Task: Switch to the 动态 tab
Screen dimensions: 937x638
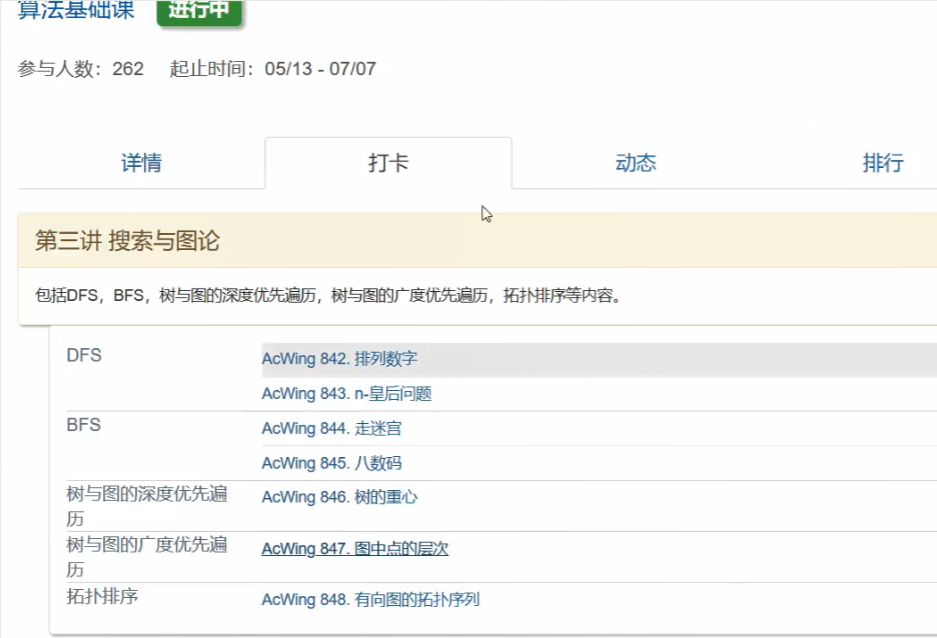Action: [635, 163]
